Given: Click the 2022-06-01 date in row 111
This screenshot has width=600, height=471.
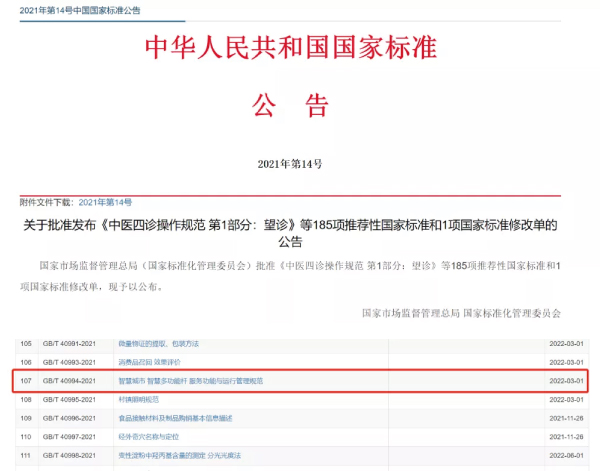Looking at the screenshot, I should point(567,456).
